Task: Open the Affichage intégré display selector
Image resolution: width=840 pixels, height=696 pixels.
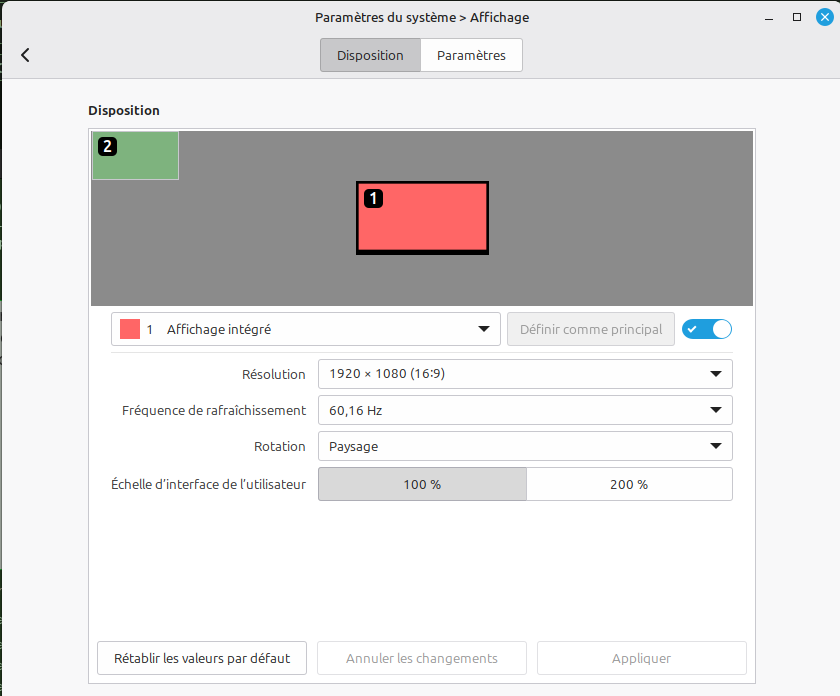Action: click(306, 329)
